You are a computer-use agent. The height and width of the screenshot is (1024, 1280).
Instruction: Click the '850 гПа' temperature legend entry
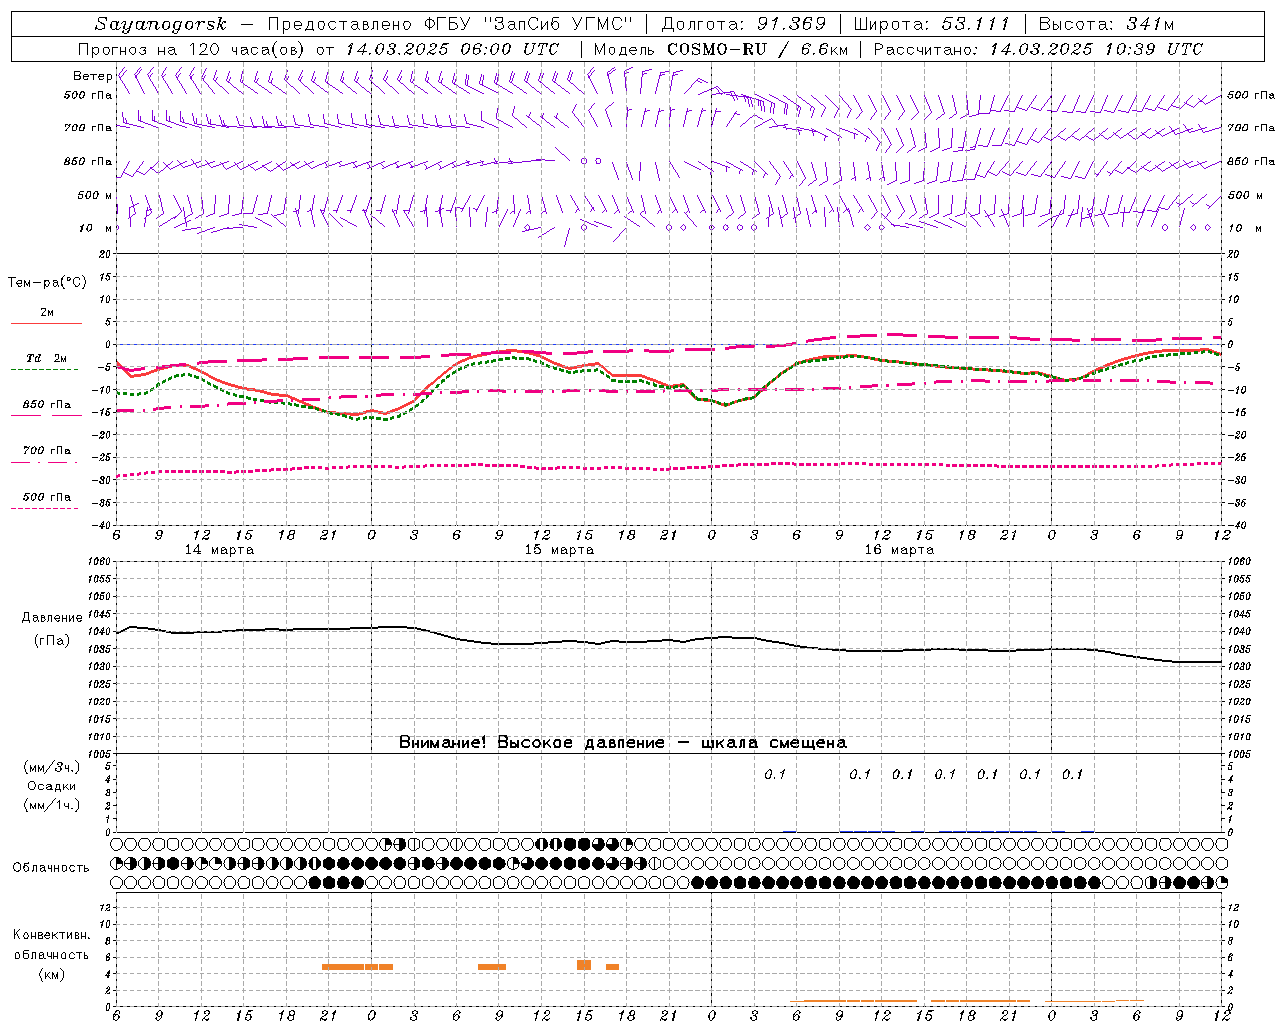click(x=46, y=405)
